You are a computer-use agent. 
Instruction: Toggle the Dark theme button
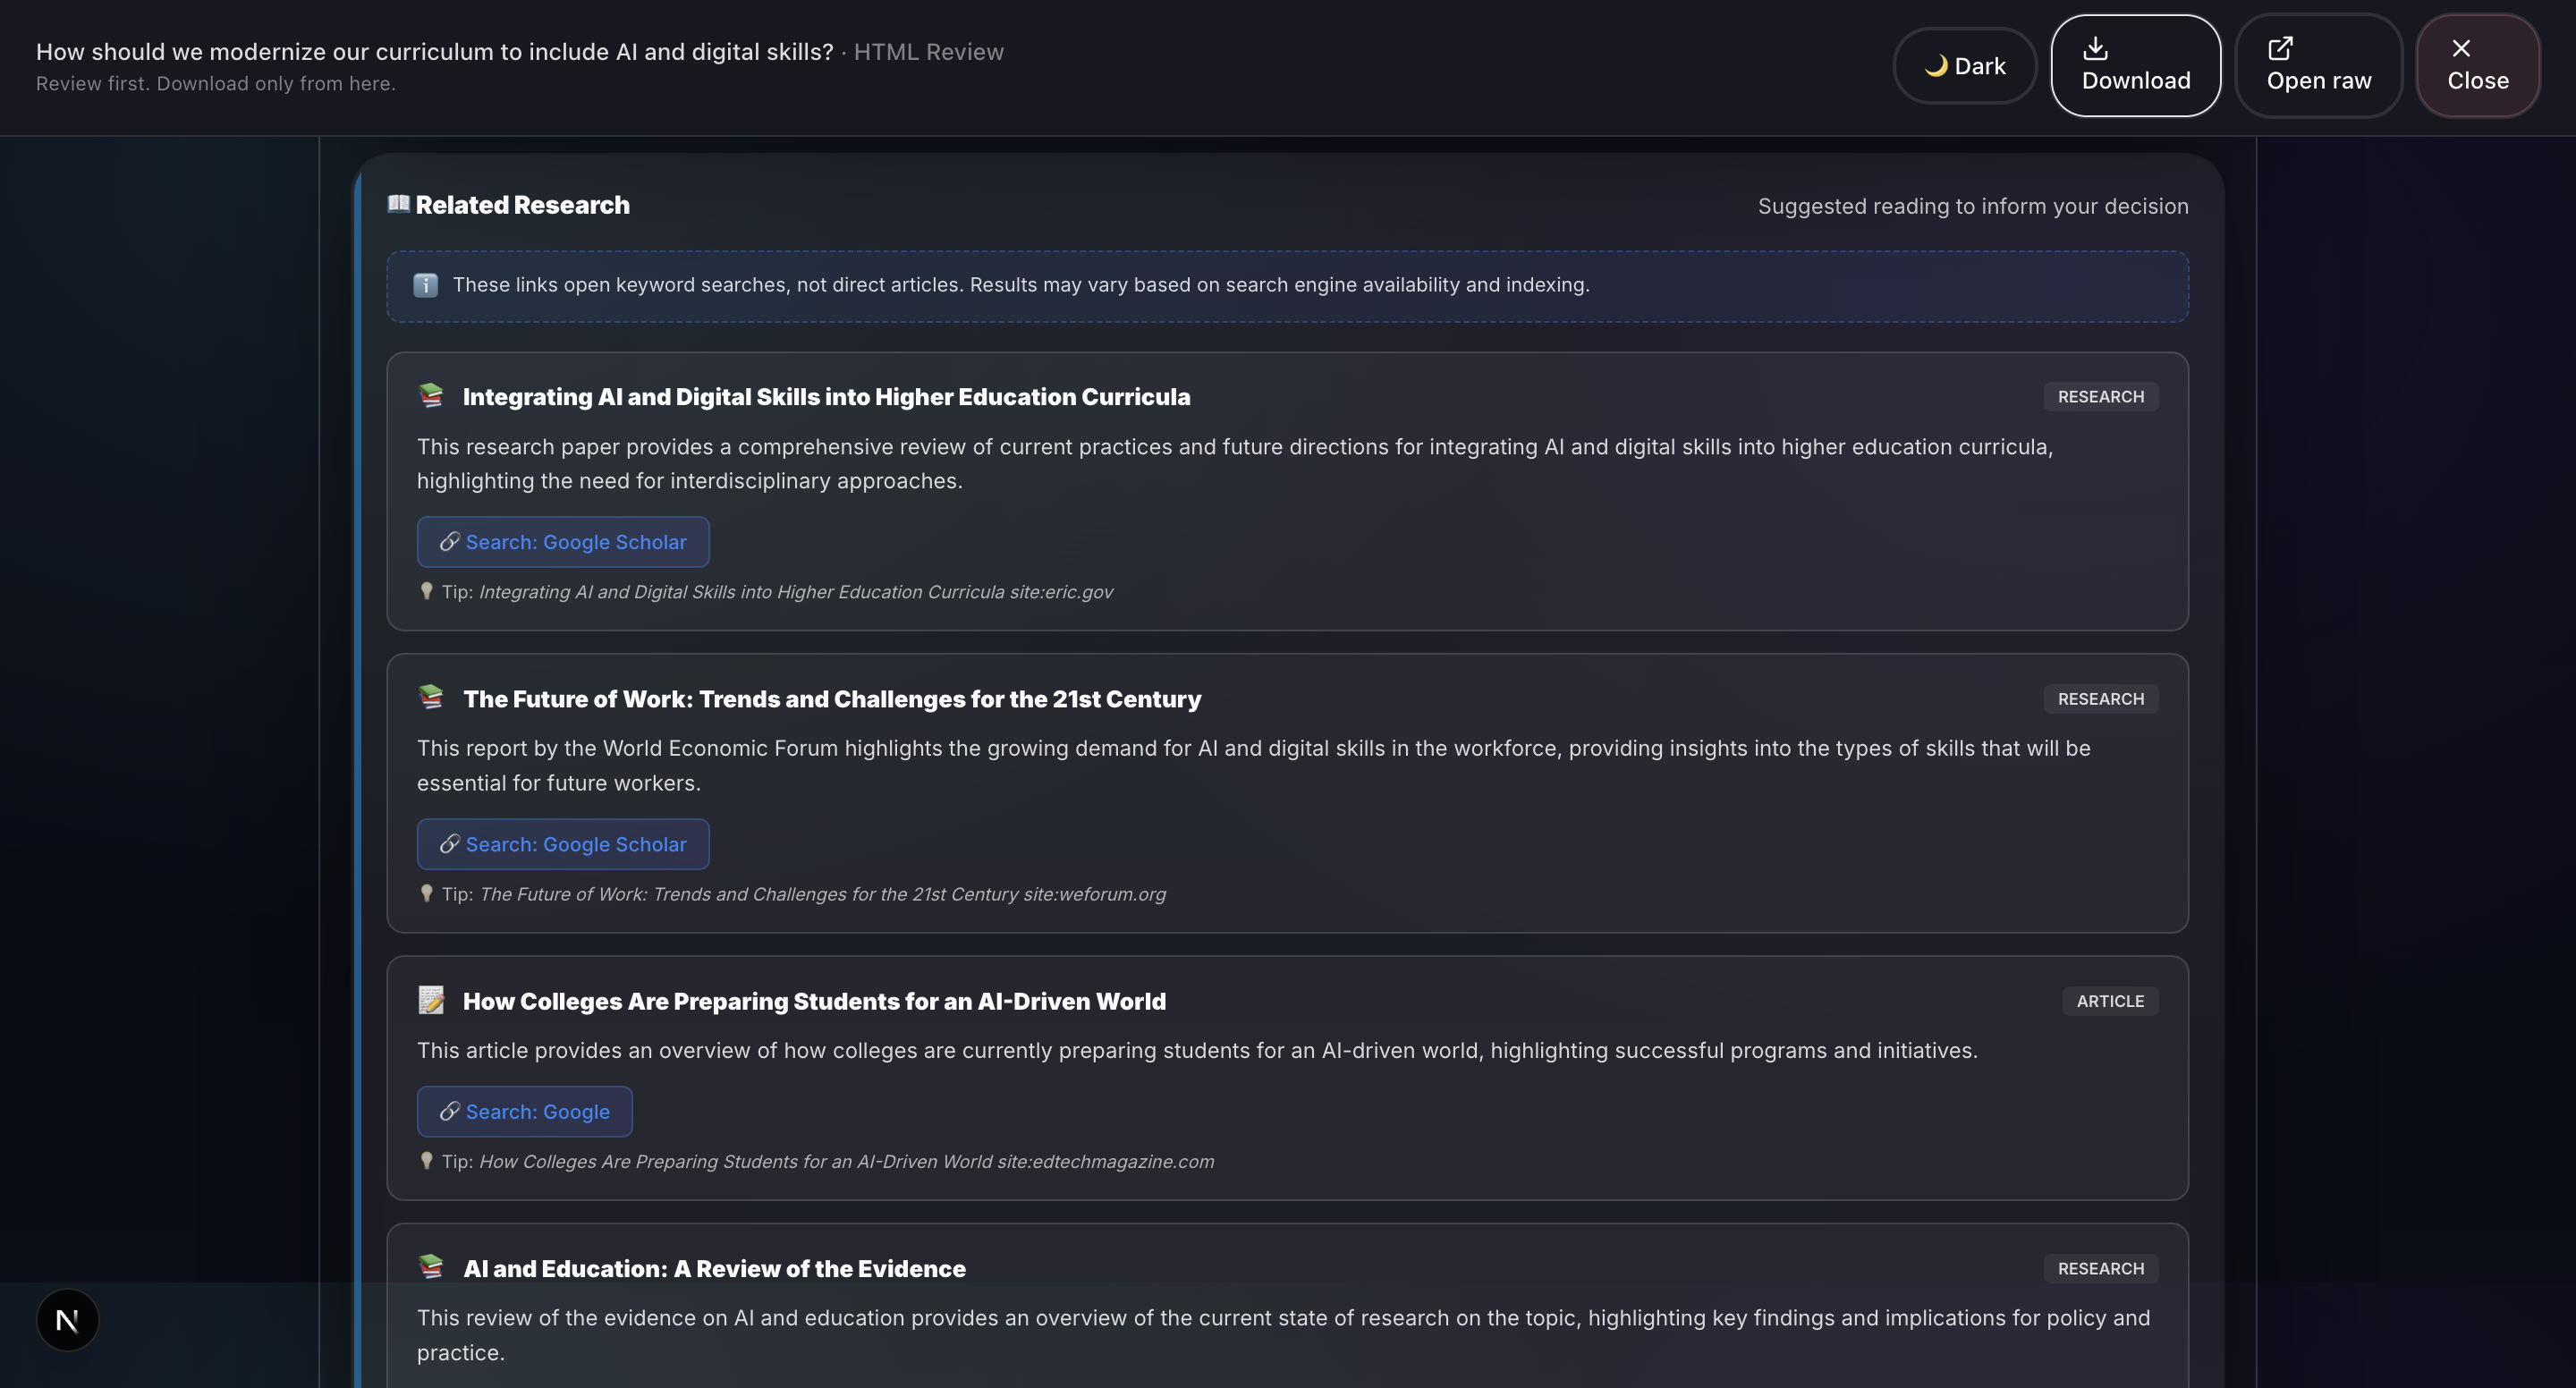[1964, 66]
